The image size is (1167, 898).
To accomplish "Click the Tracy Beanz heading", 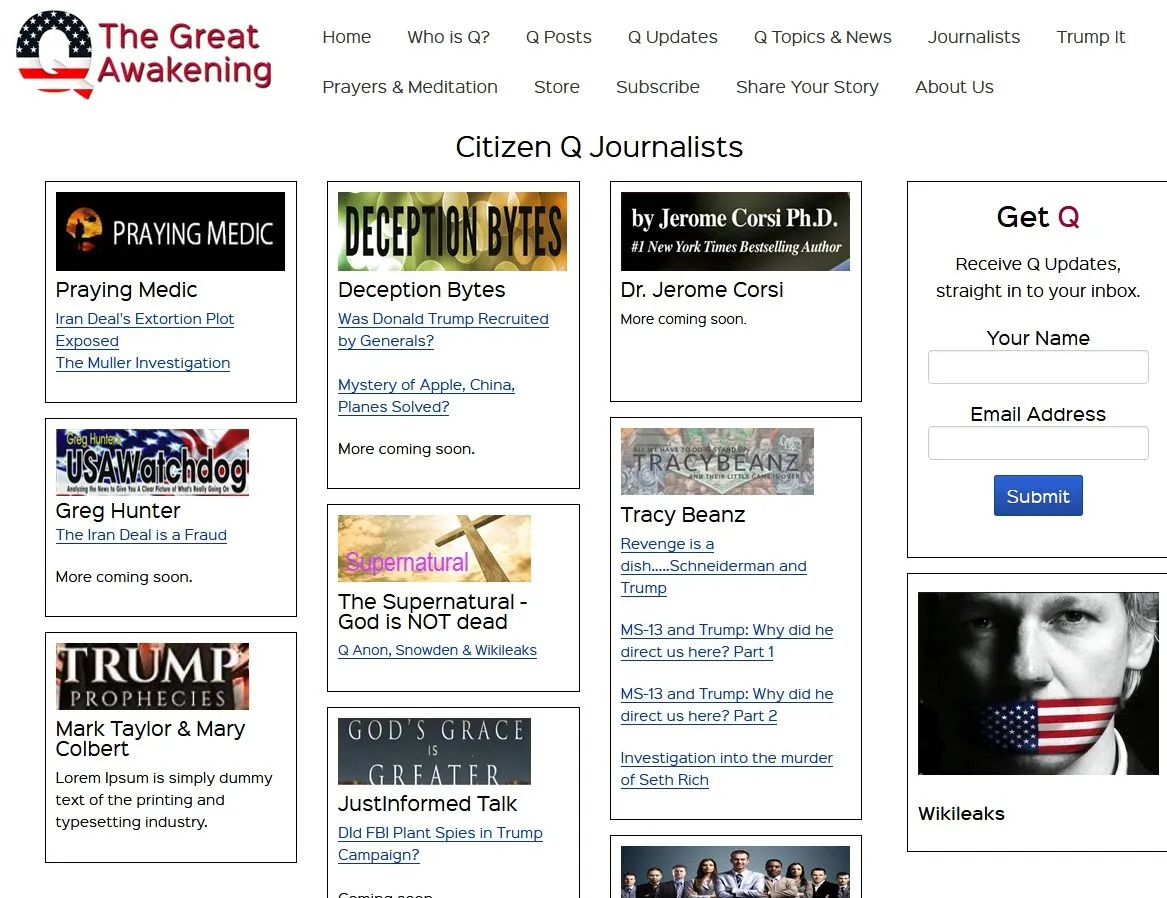I will pyautogui.click(x=682, y=515).
